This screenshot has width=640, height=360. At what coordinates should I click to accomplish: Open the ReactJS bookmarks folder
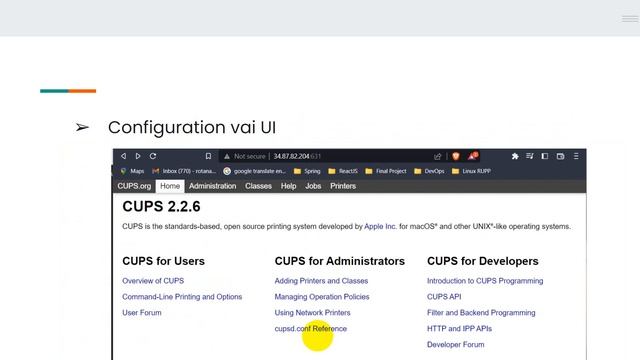click(343, 171)
